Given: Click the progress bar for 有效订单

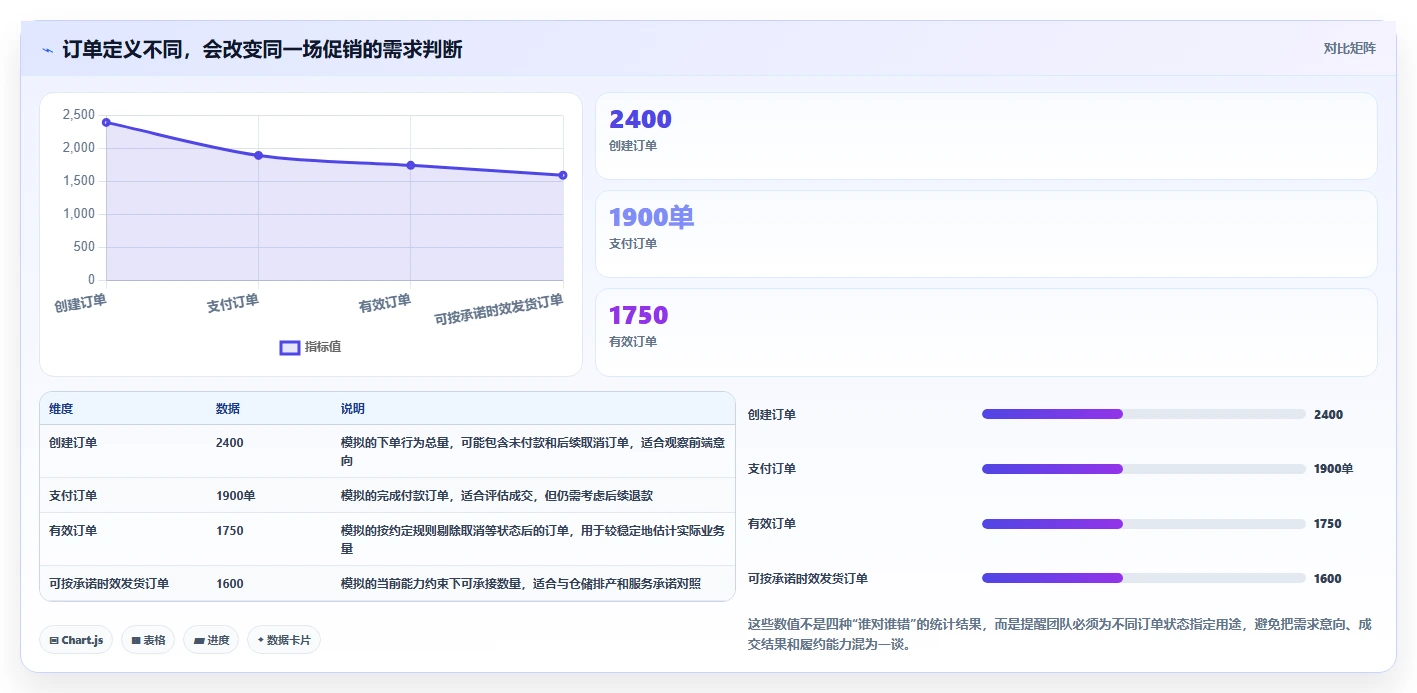Looking at the screenshot, I should pos(1144,524).
